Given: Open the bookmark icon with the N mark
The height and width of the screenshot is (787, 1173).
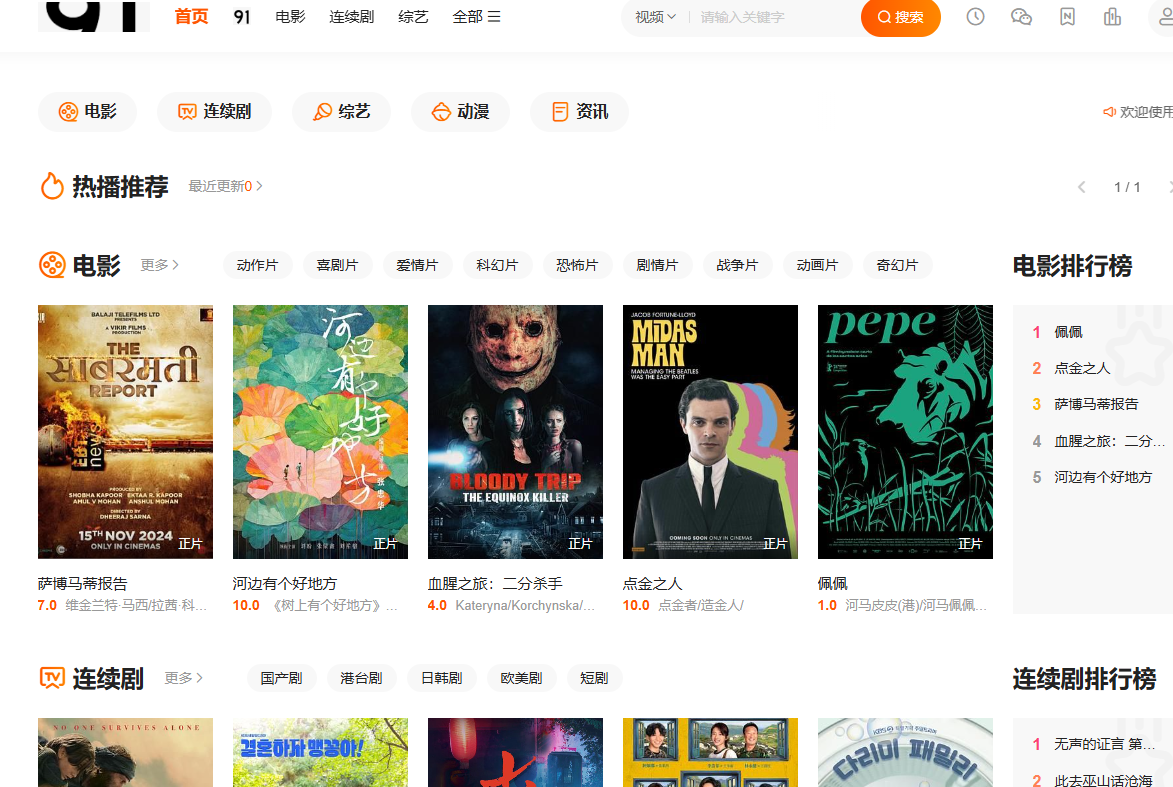Looking at the screenshot, I should [1068, 16].
